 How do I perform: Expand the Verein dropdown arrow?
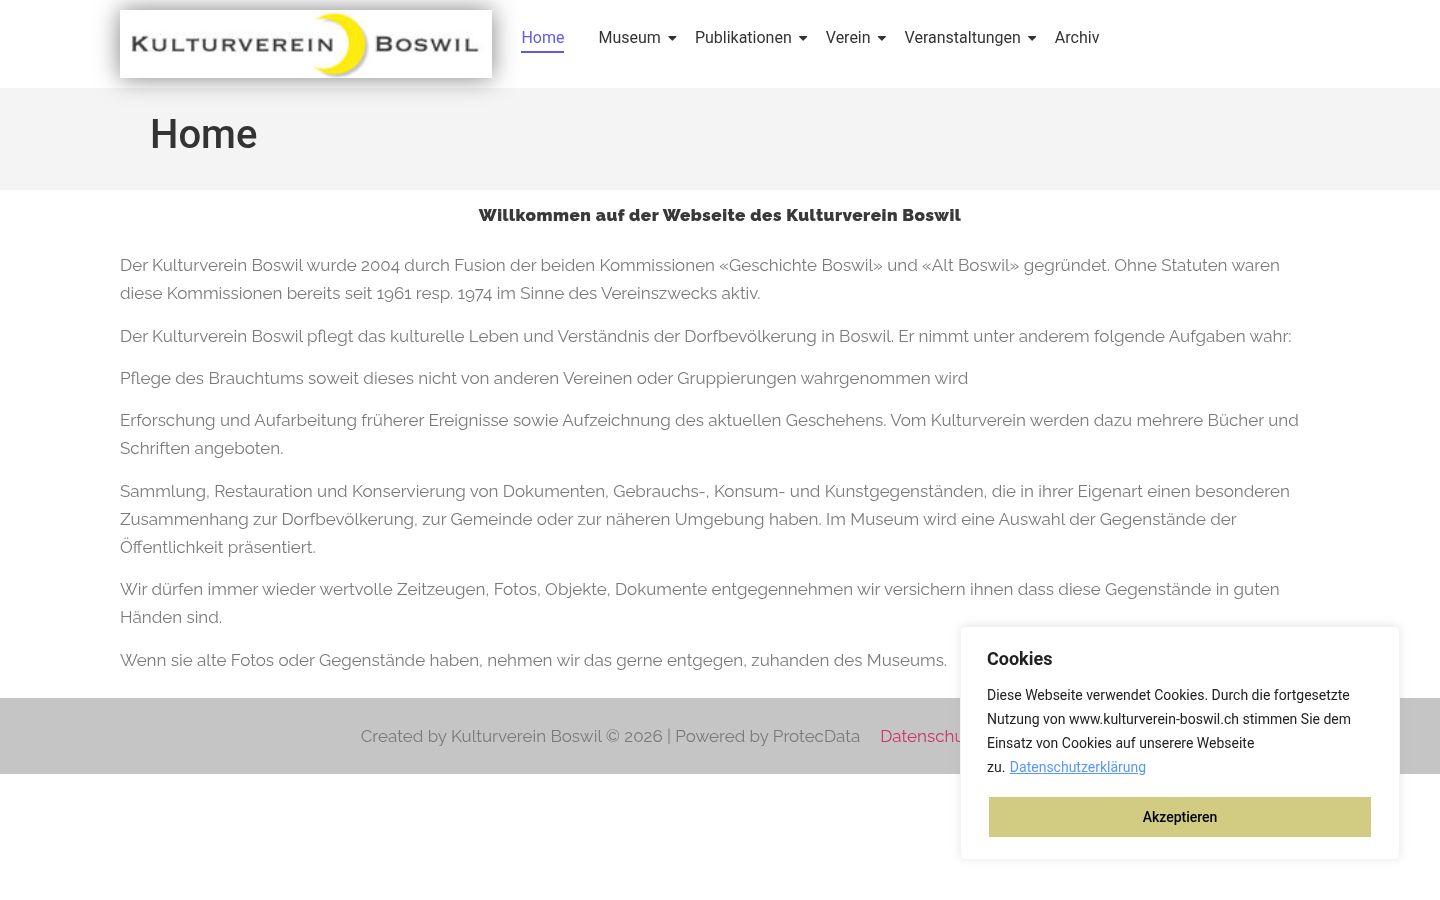click(881, 39)
